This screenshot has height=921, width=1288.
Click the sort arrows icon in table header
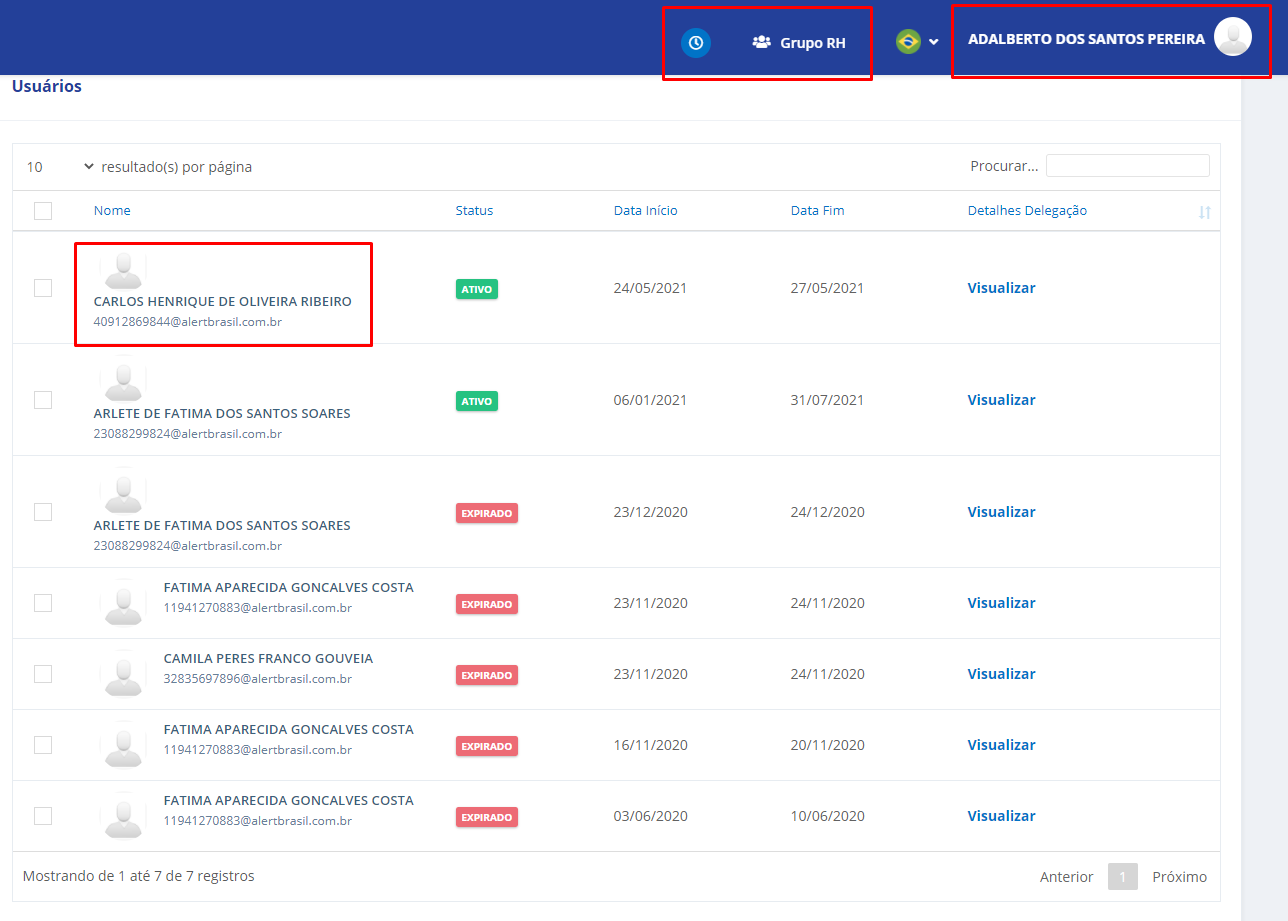click(x=1204, y=212)
